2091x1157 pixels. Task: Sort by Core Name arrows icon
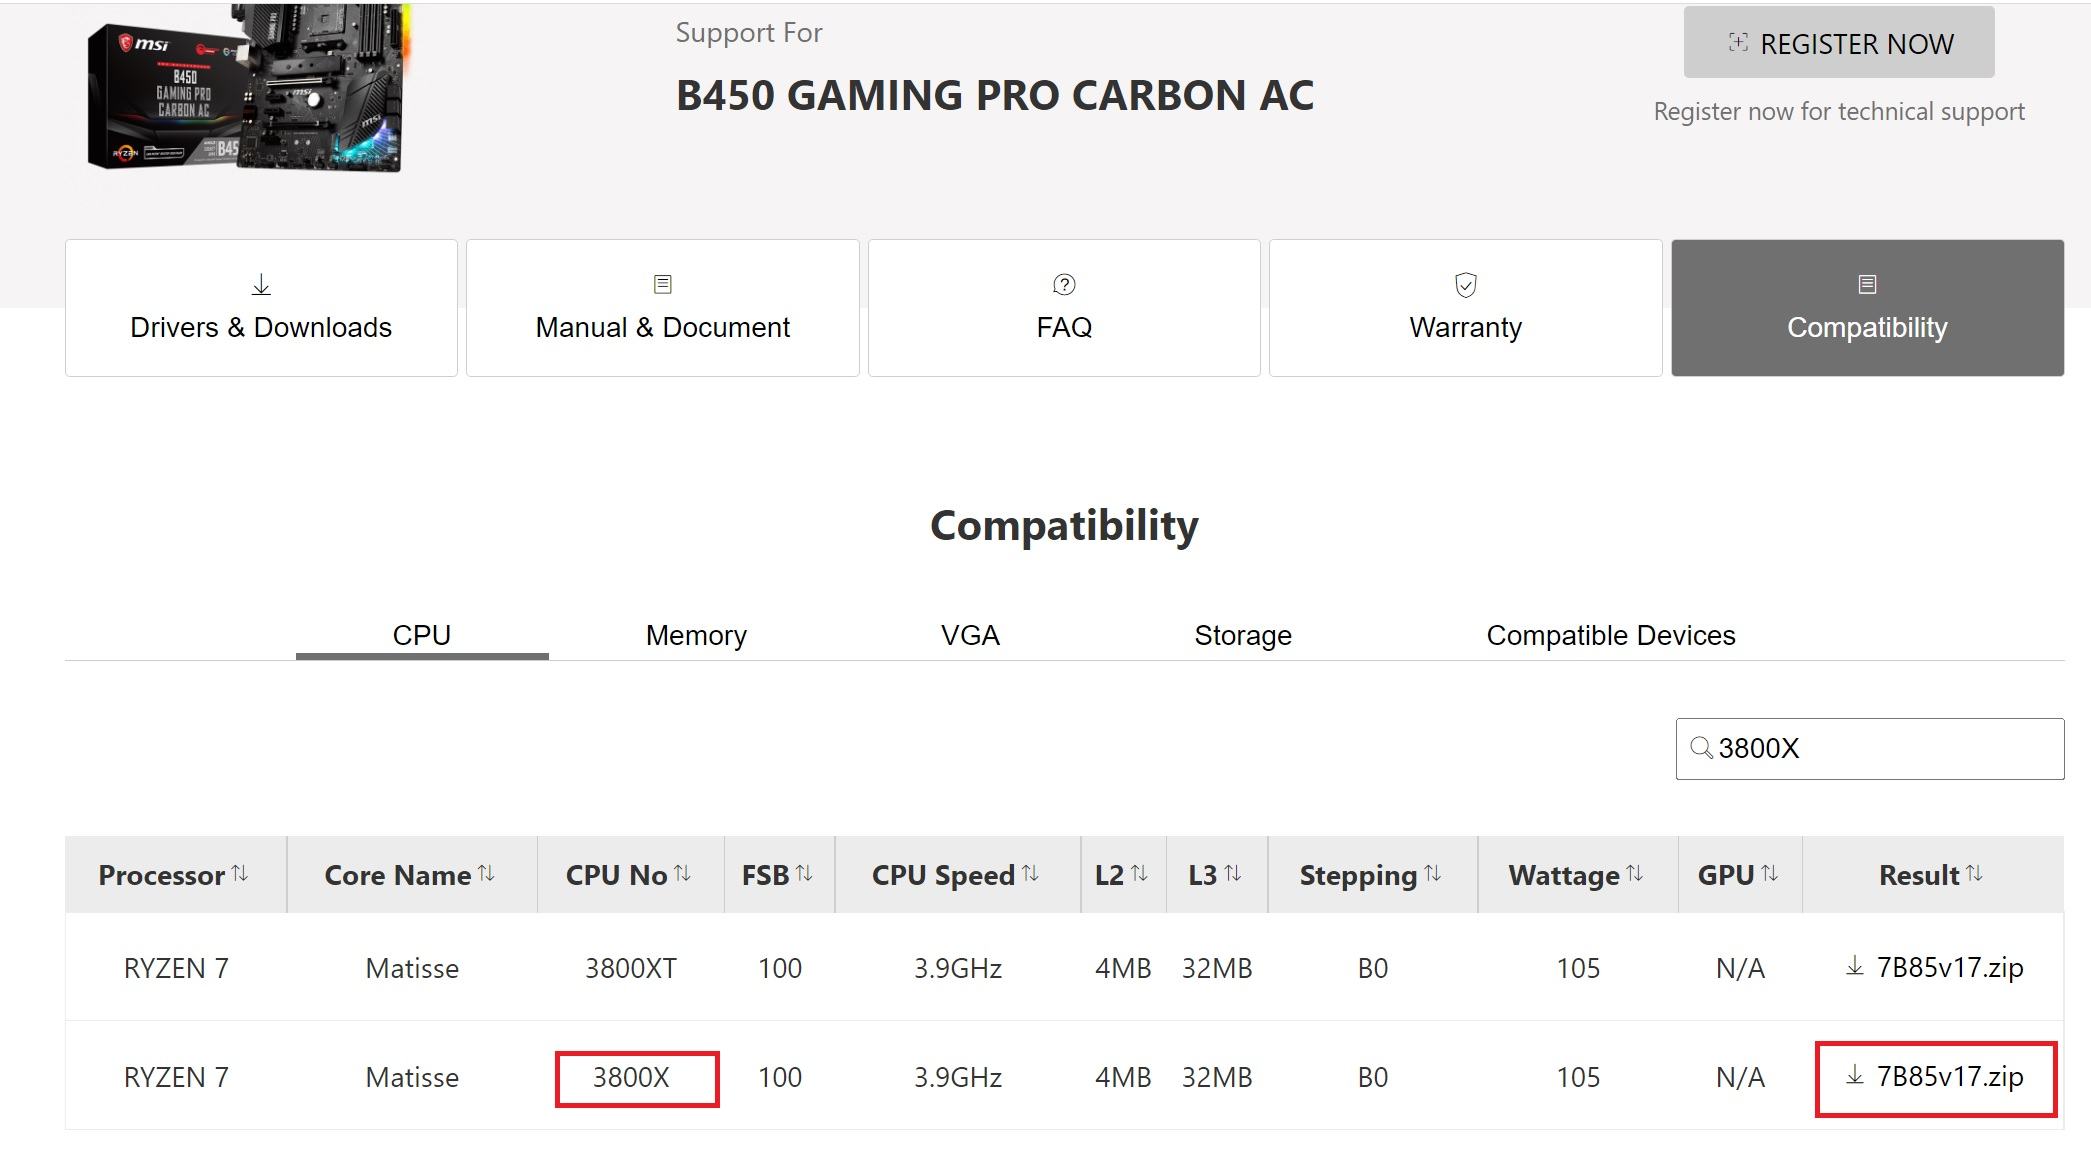tap(486, 874)
